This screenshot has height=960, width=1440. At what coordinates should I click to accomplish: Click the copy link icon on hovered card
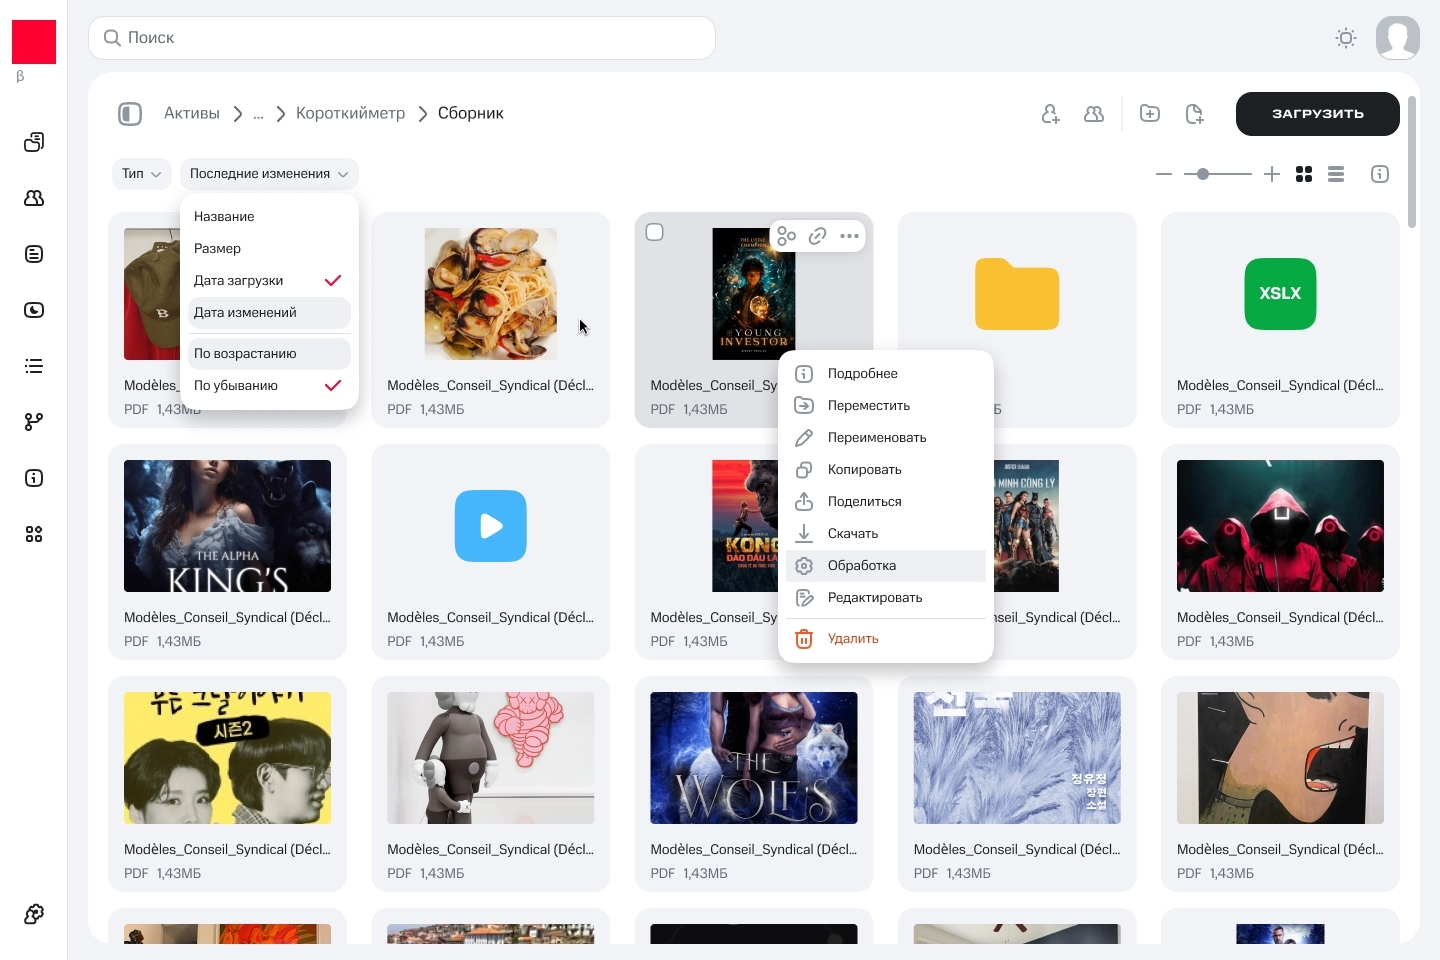click(x=817, y=236)
